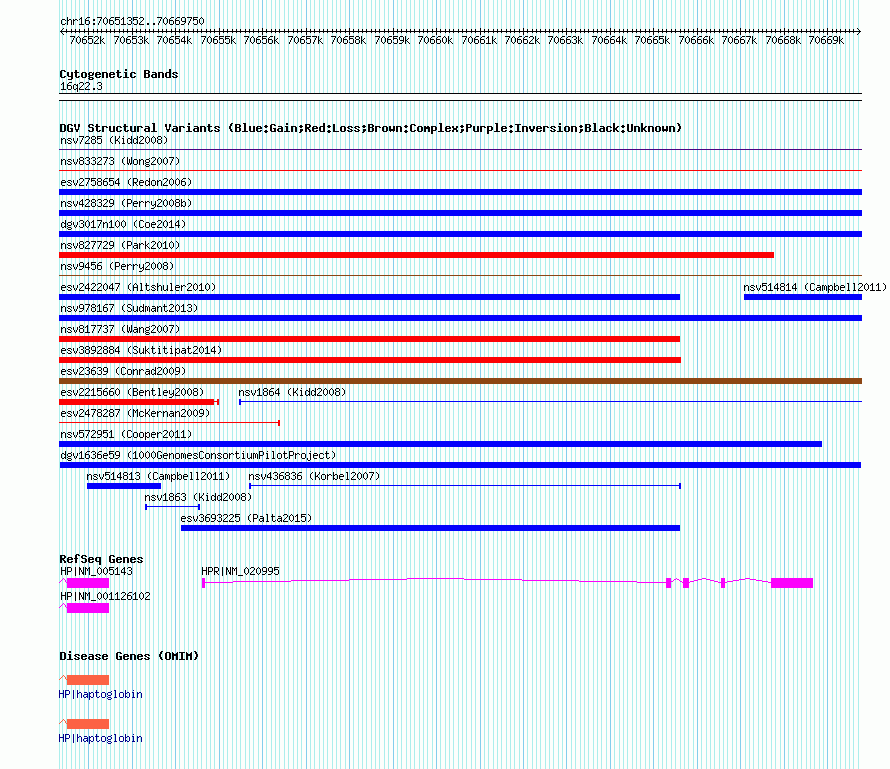Screen dimensions: 890x769
Task: Select the second orange haptoglobin OMIM block
Action: pos(87,724)
